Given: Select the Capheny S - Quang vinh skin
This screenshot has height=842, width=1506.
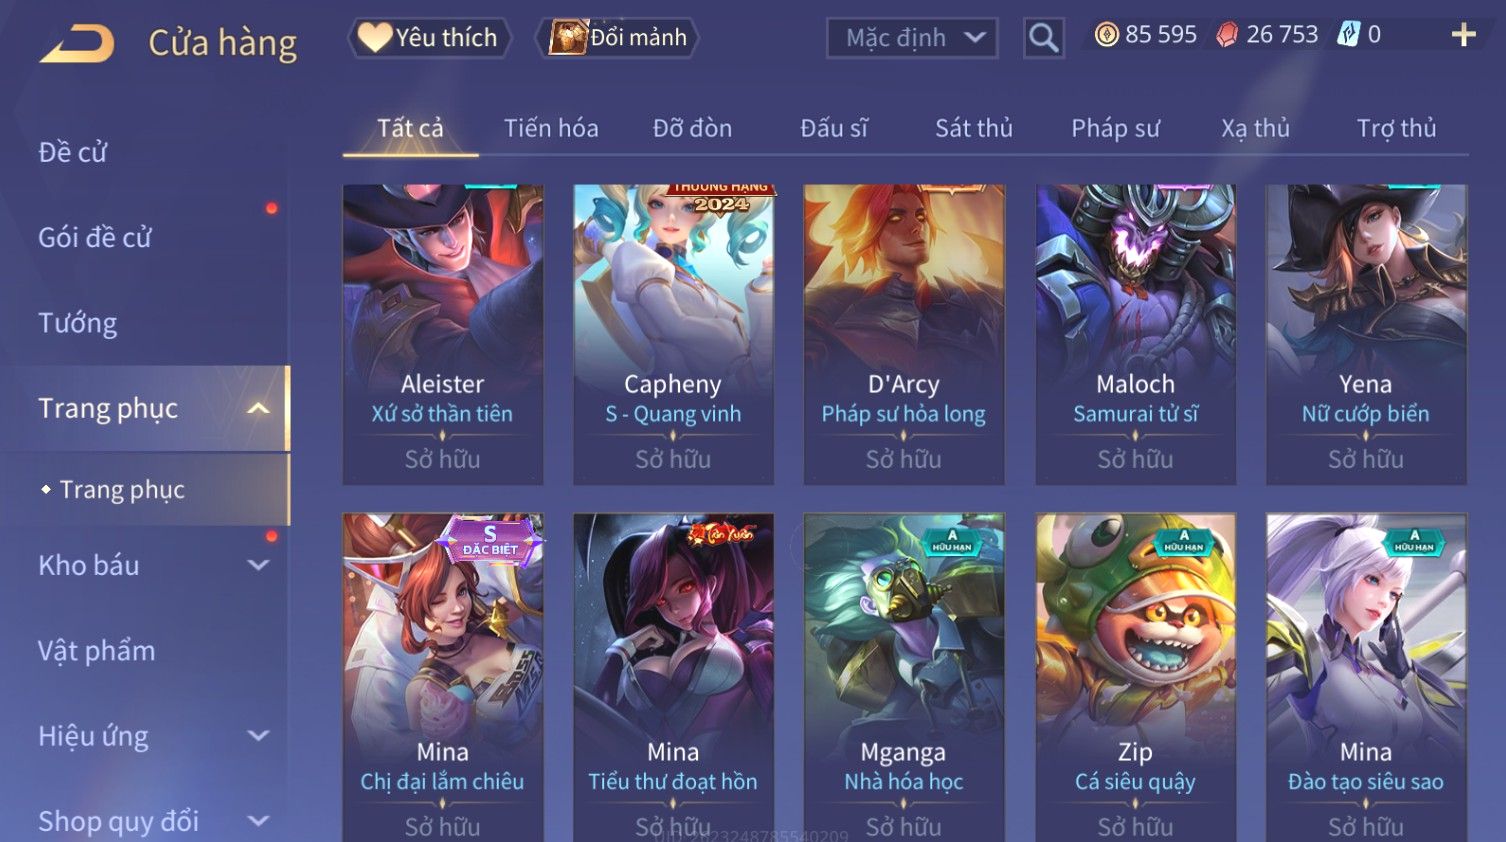Looking at the screenshot, I should [673, 335].
